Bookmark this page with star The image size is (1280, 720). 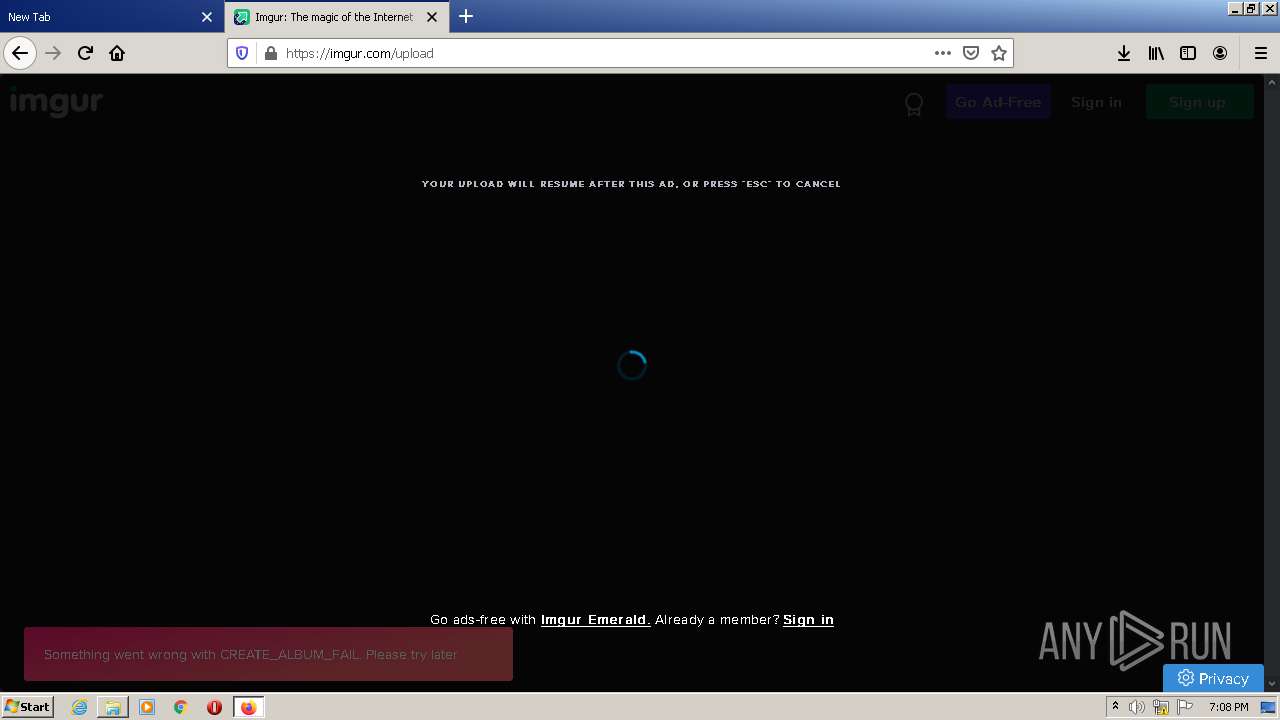998,53
